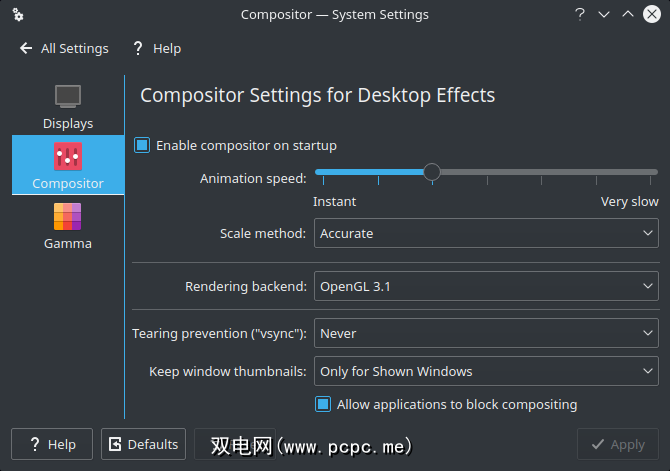This screenshot has height=471, width=670.
Task: Expand the Keep window thumbnails dropdown
Action: tap(486, 371)
